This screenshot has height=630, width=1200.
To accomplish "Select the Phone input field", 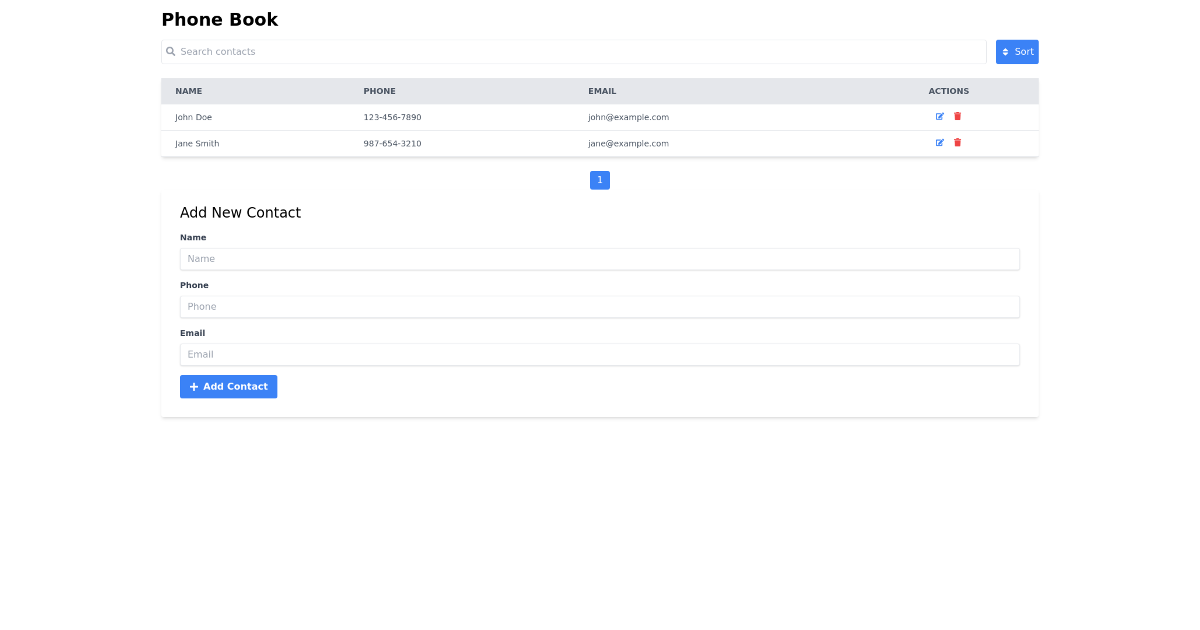I will [x=600, y=306].
